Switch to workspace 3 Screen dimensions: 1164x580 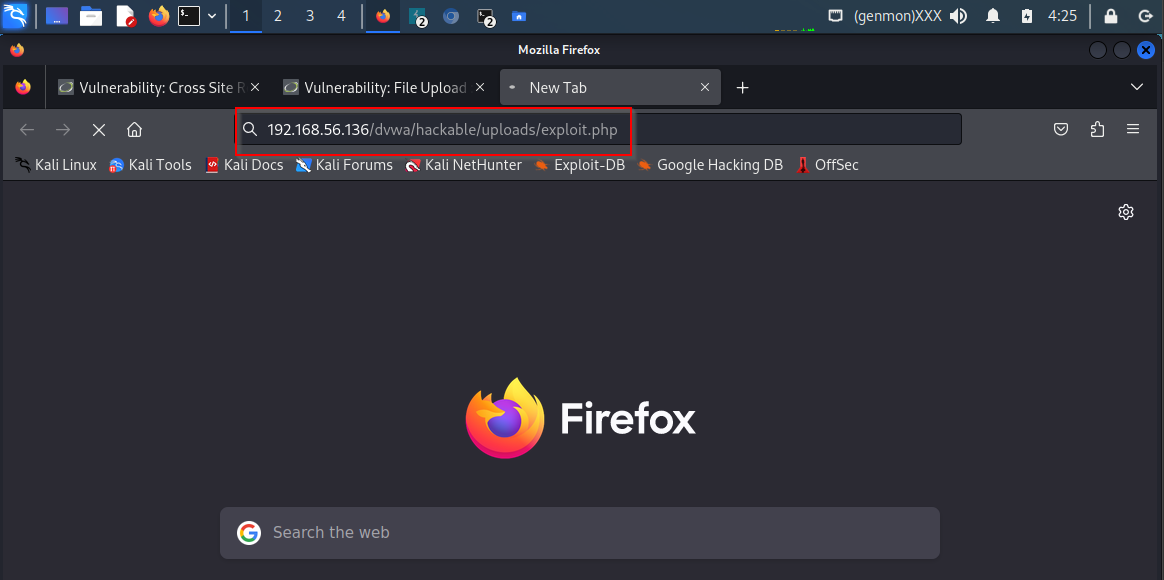[x=310, y=16]
